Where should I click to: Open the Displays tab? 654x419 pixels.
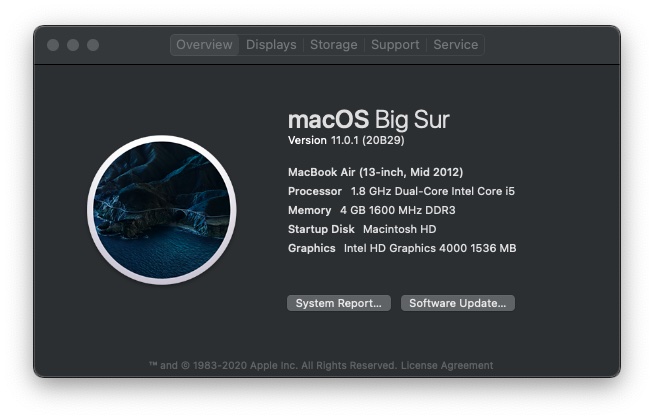click(271, 45)
